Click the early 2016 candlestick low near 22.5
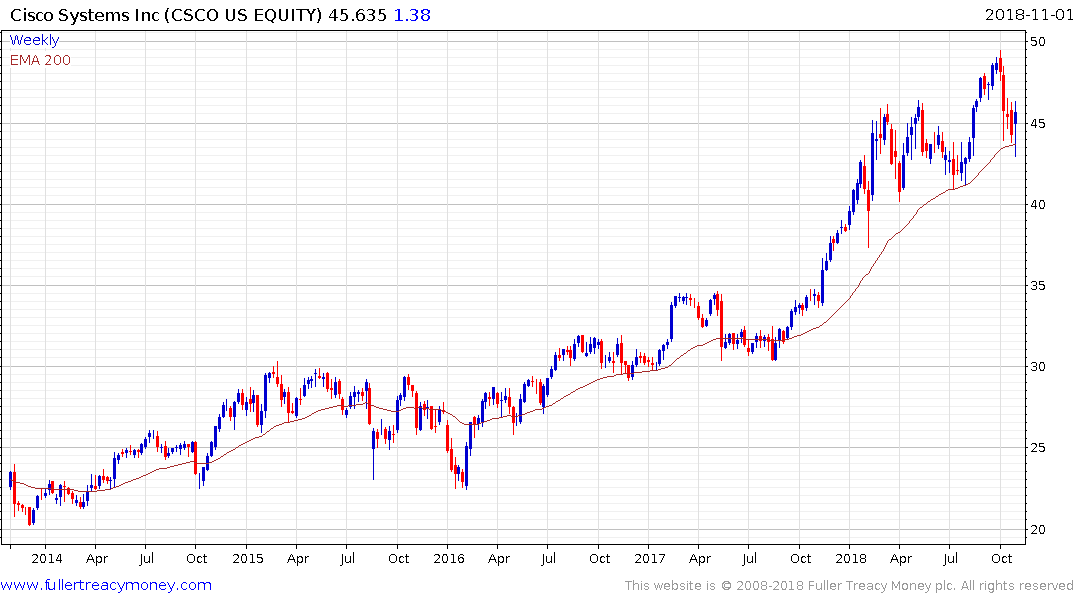The image size is (1075, 600). pyautogui.click(x=466, y=466)
